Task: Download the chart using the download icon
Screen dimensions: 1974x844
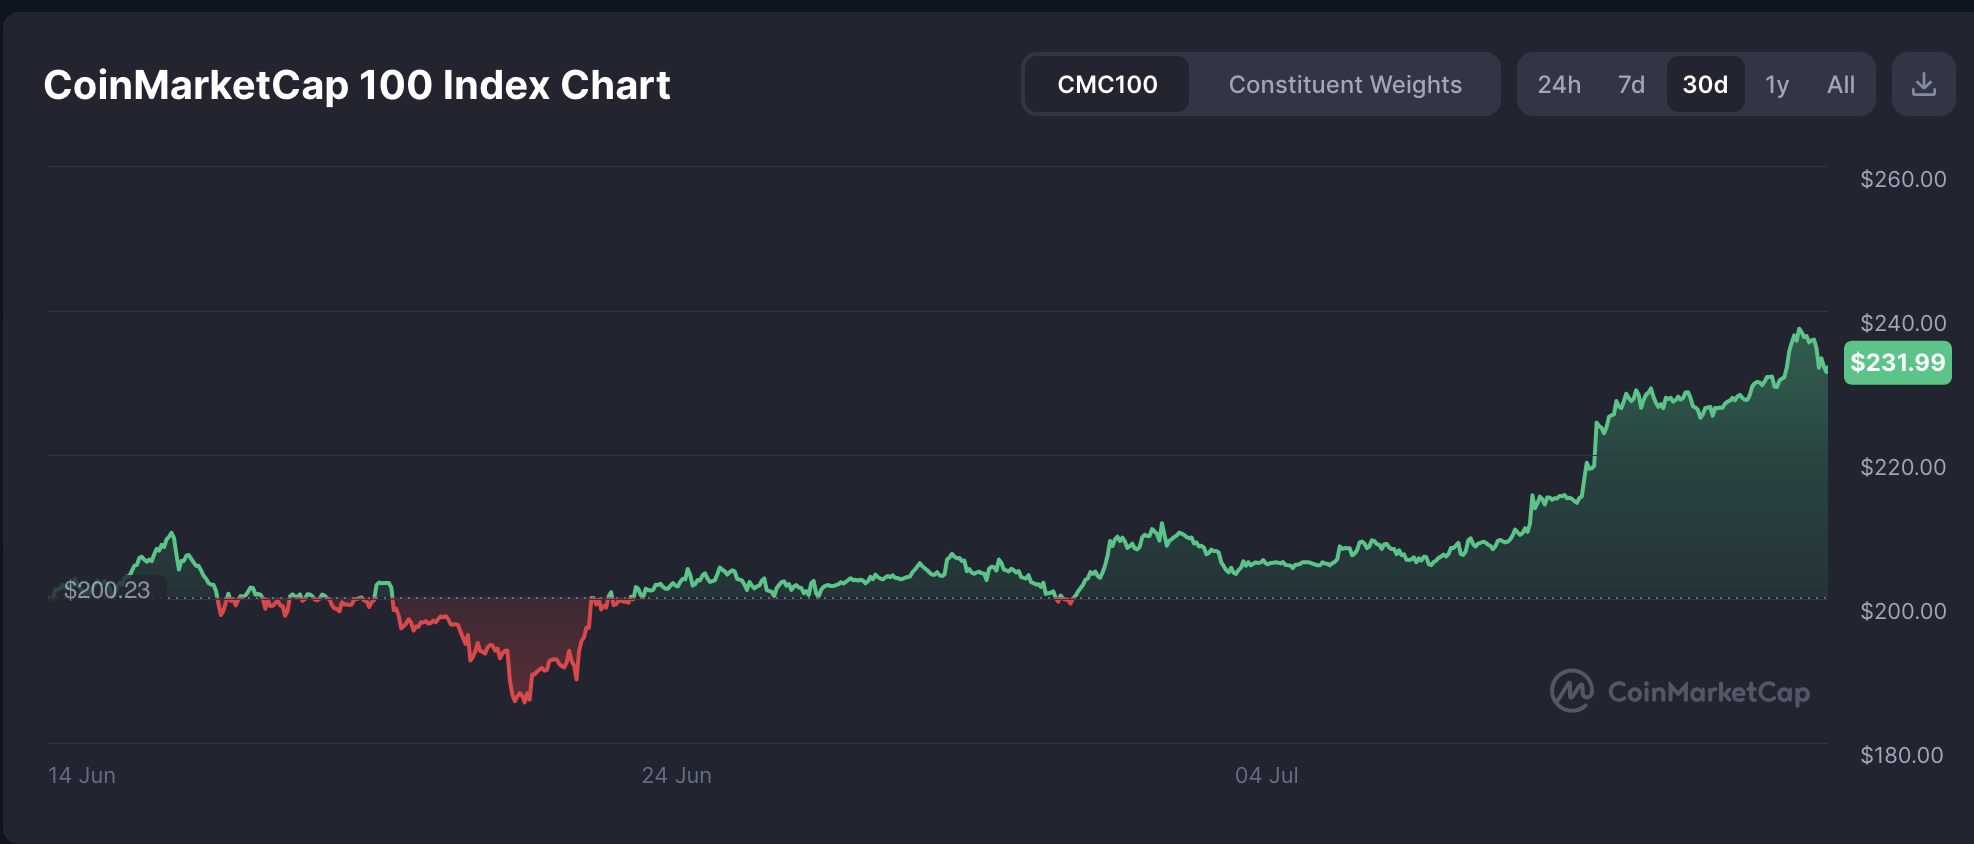Action: 1923,84
